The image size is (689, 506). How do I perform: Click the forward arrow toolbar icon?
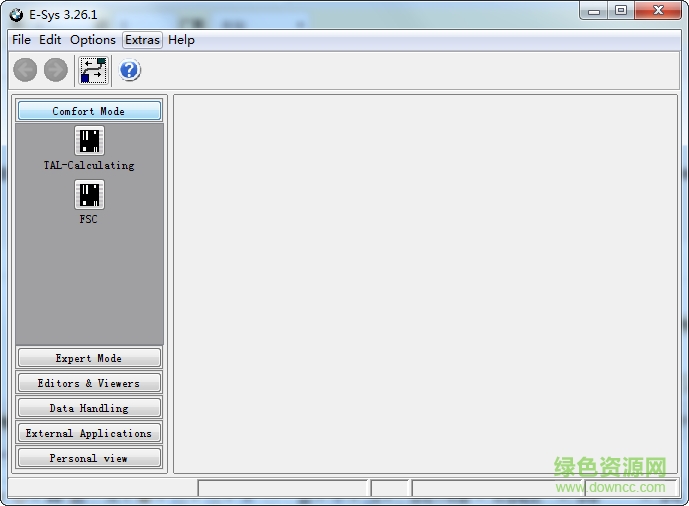click(56, 70)
